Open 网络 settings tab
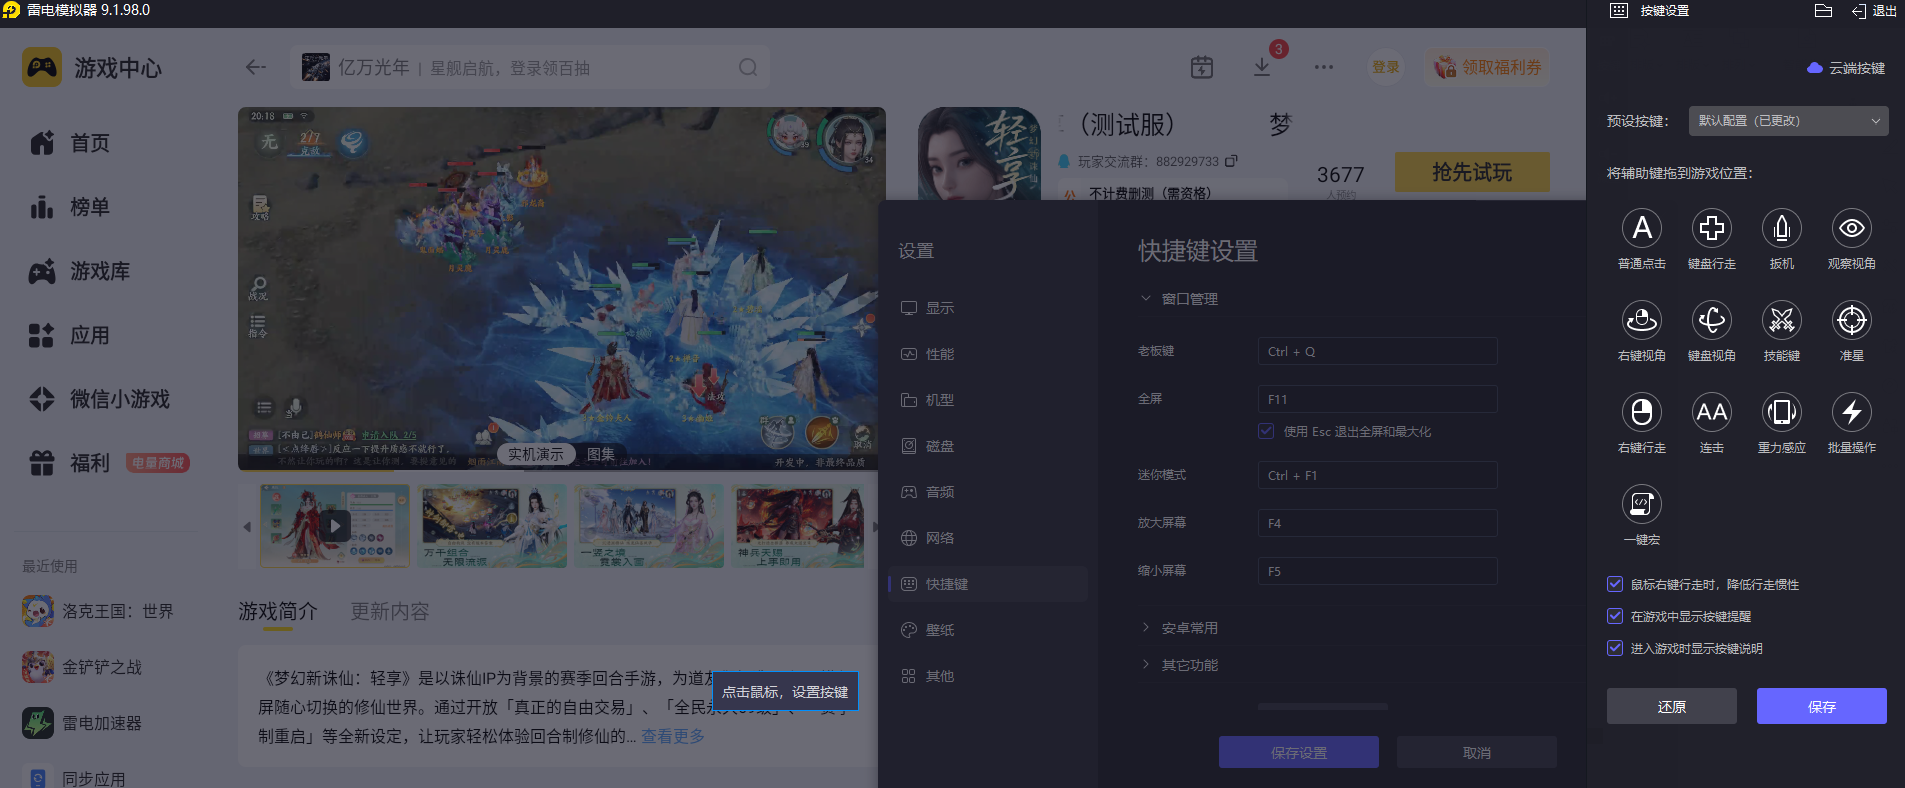 [988, 538]
